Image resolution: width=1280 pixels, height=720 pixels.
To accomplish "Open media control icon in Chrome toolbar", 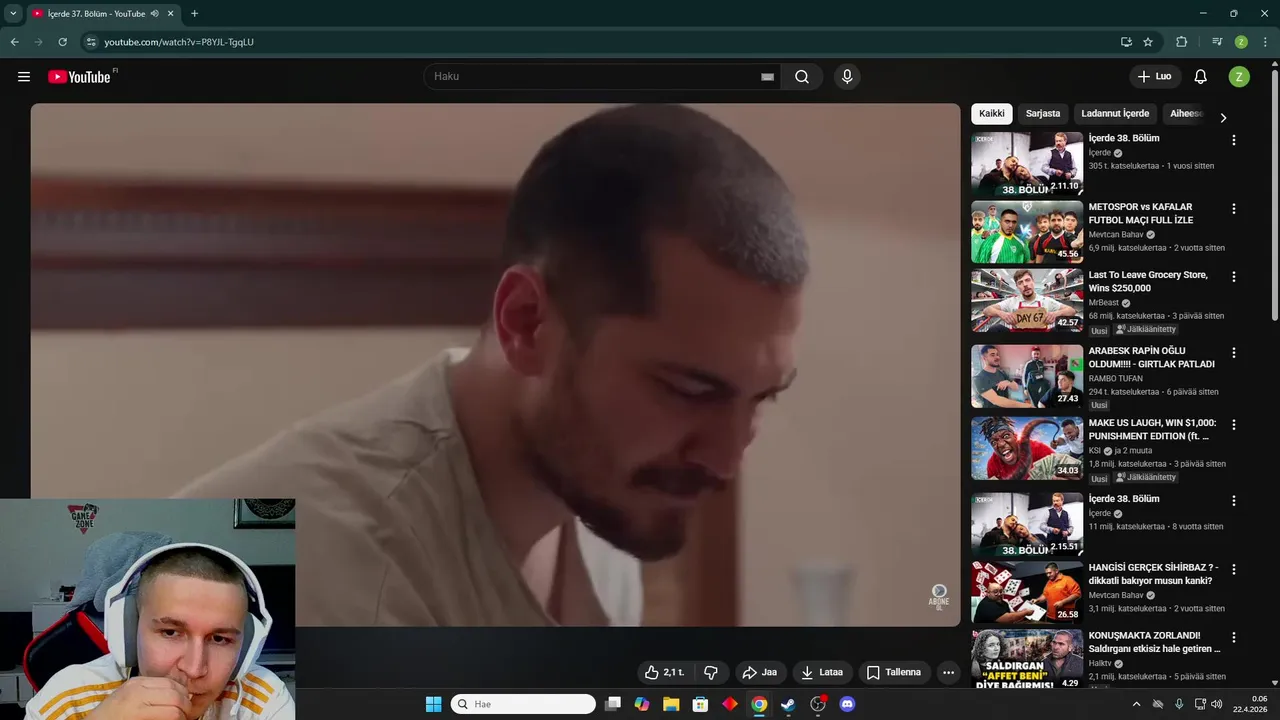I will [x=1217, y=42].
